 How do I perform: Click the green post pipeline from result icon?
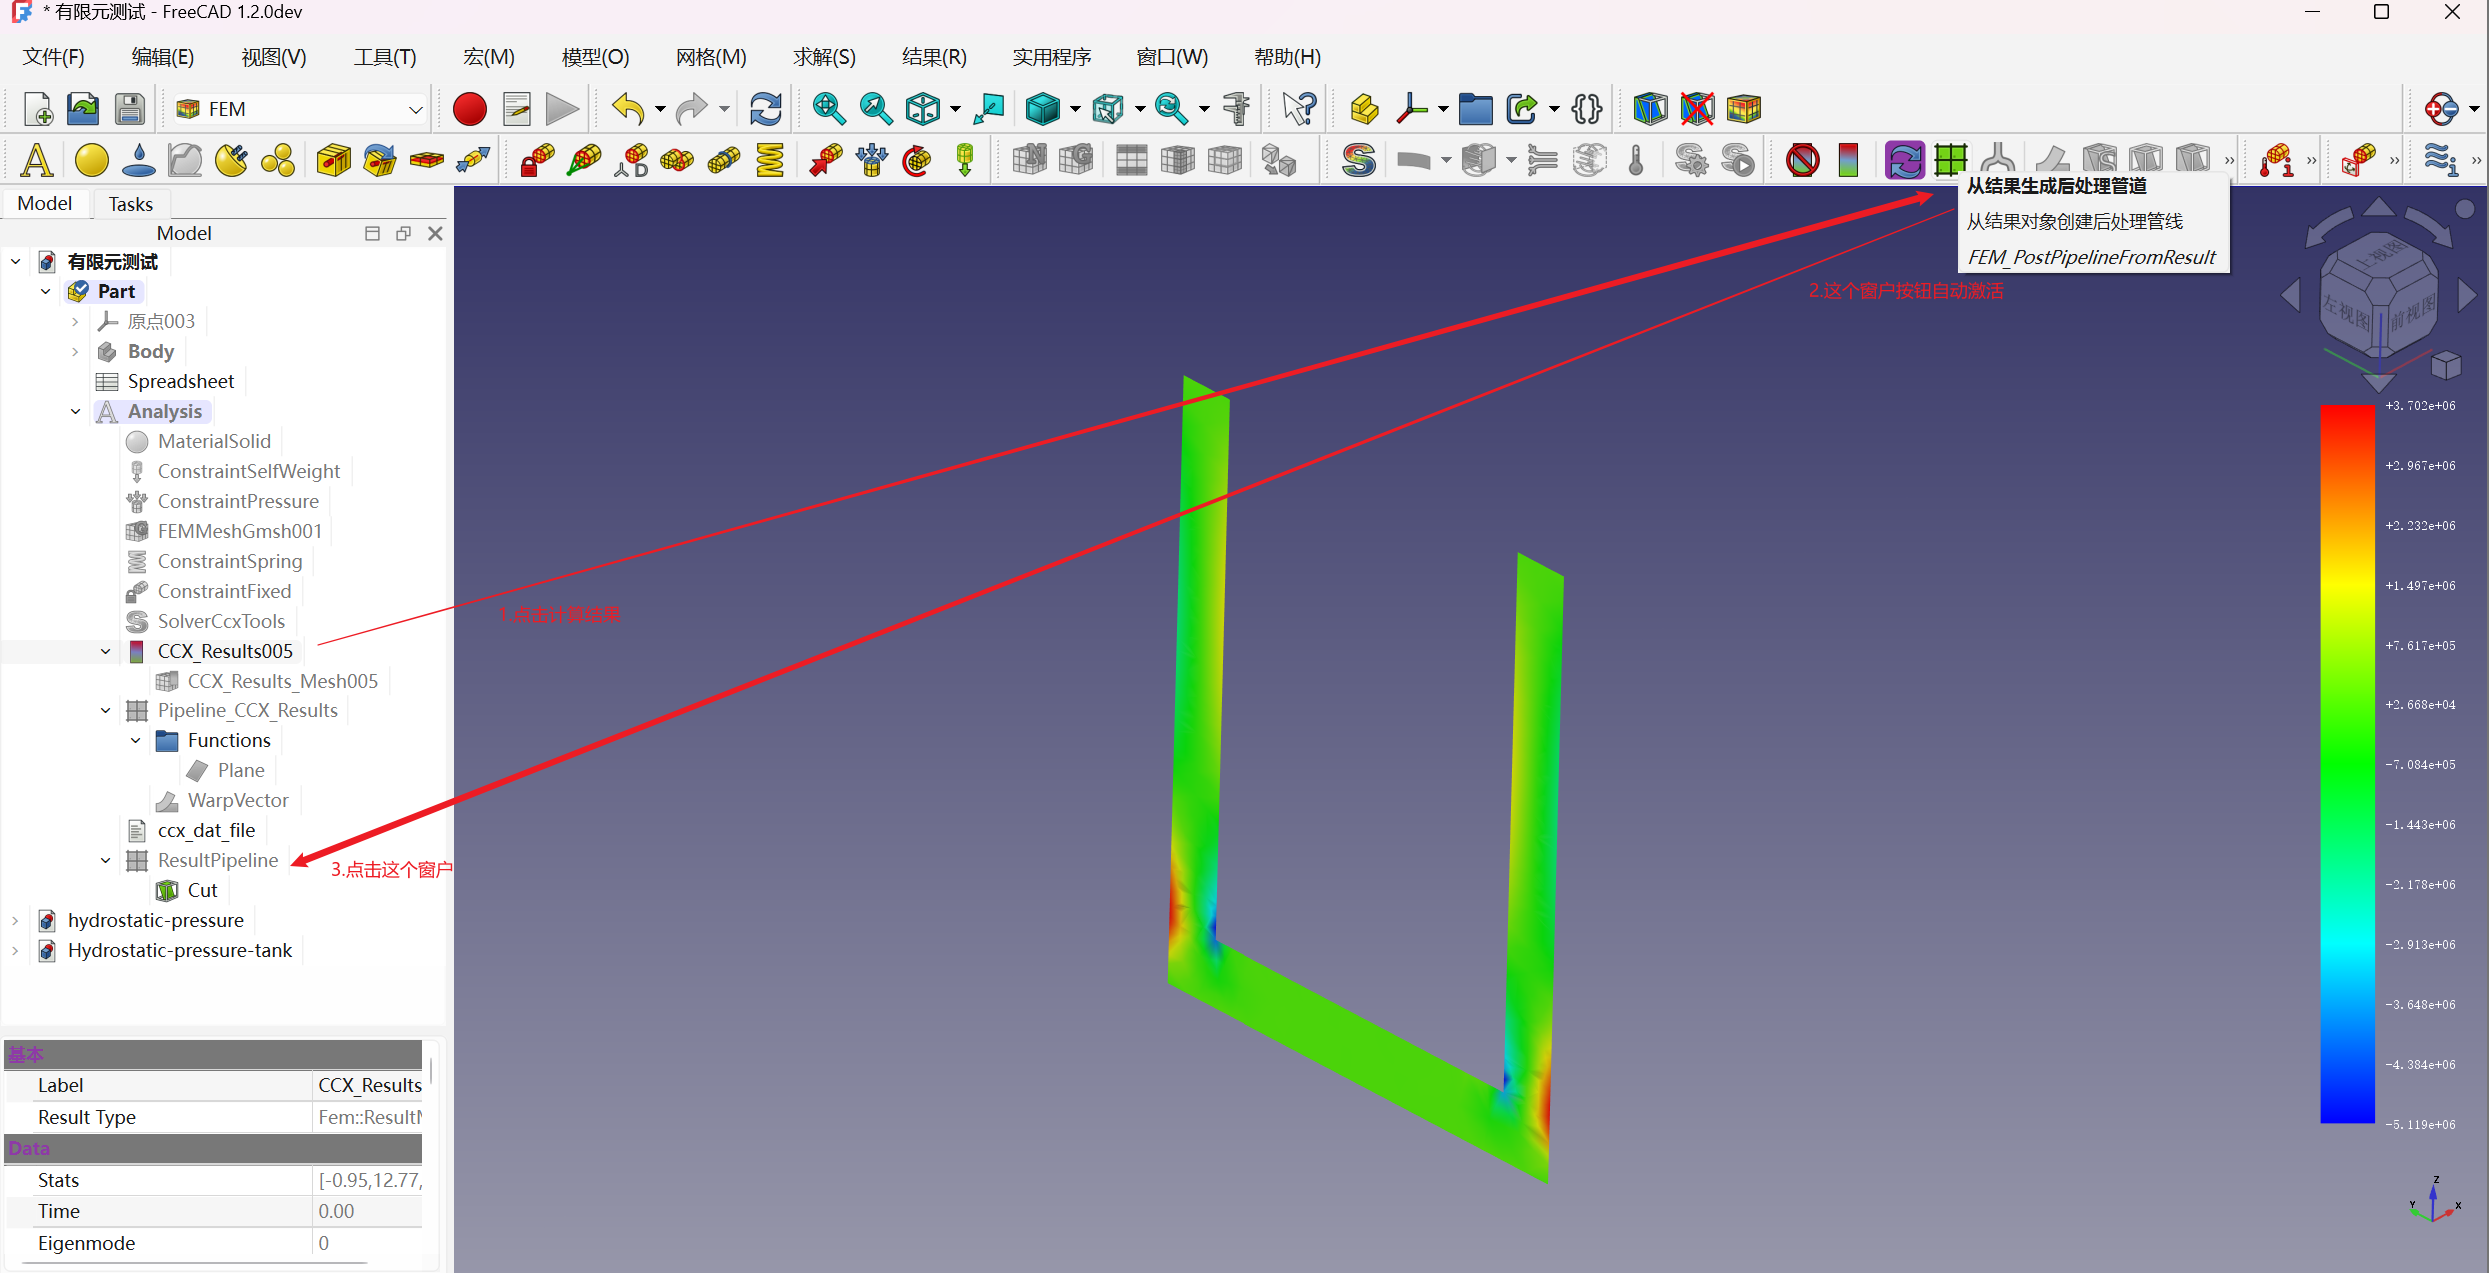coord(1950,160)
